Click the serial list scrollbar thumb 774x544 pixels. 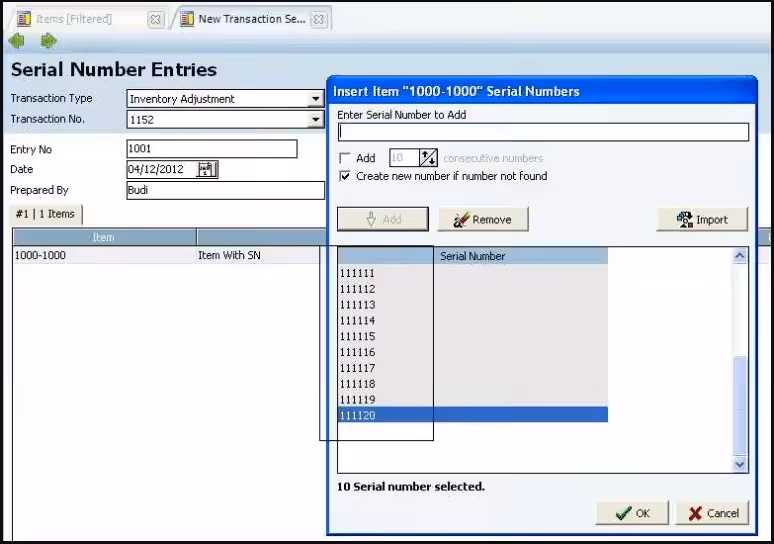739,406
